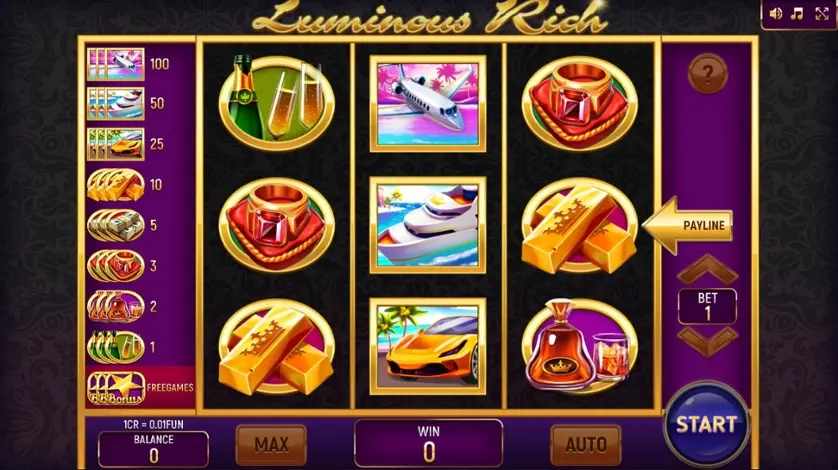This screenshot has width=838, height=470.
Task: Click the yellow sports car reel symbol
Action: pos(428,346)
